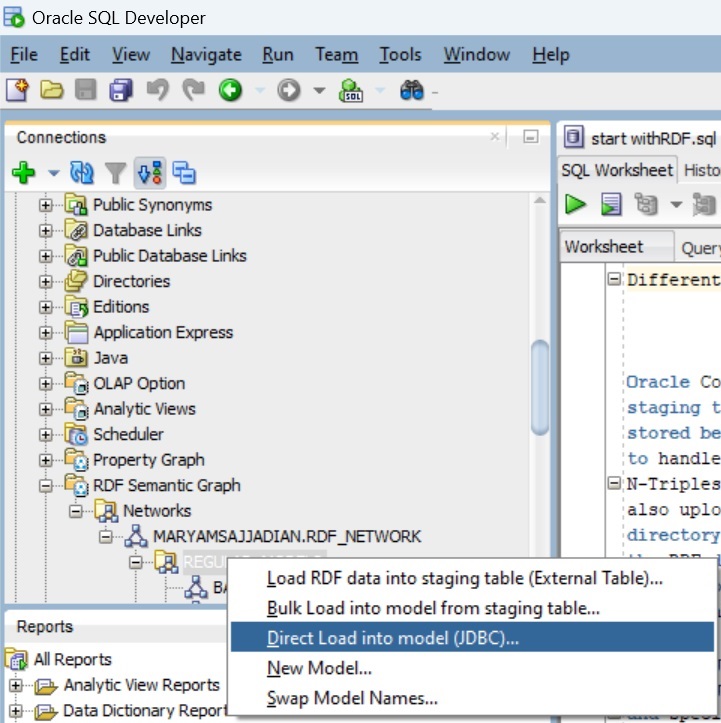Click the gray Forward navigation button
This screenshot has width=721, height=723.
[x=289, y=90]
